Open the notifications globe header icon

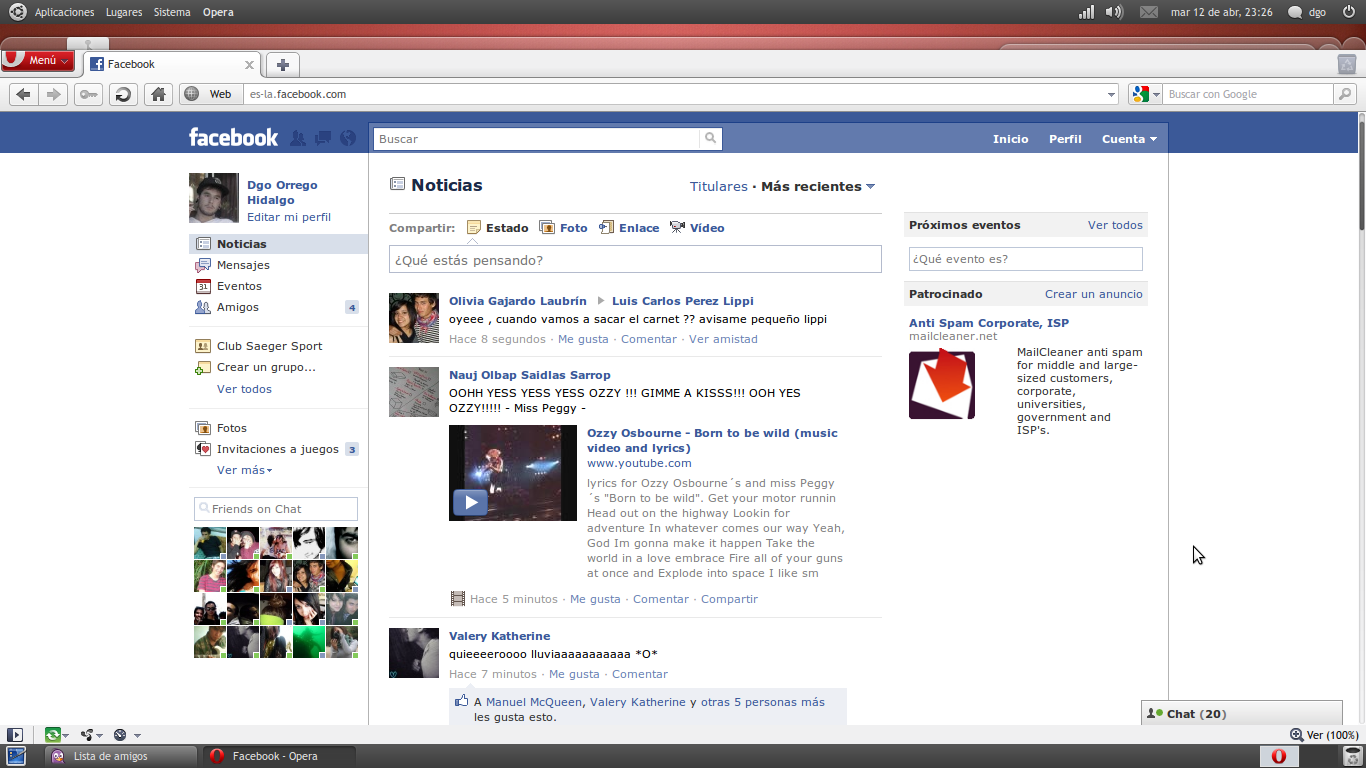click(348, 138)
